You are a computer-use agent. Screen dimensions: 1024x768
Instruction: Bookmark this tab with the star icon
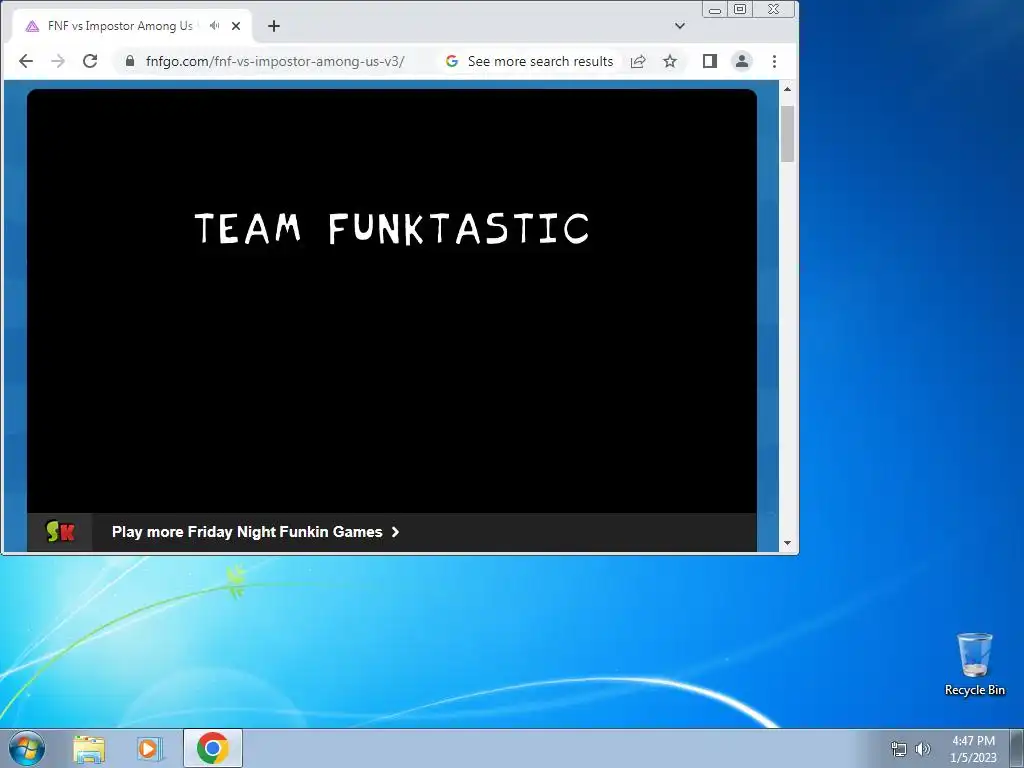[670, 61]
